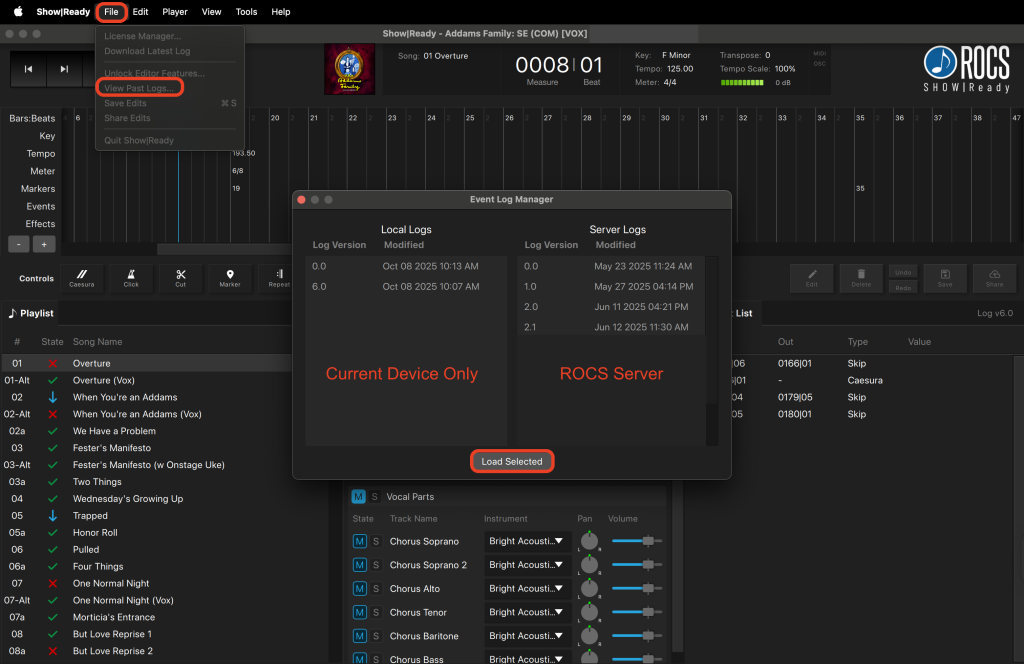Open the File menu
This screenshot has height=664, width=1024.
[x=111, y=12]
